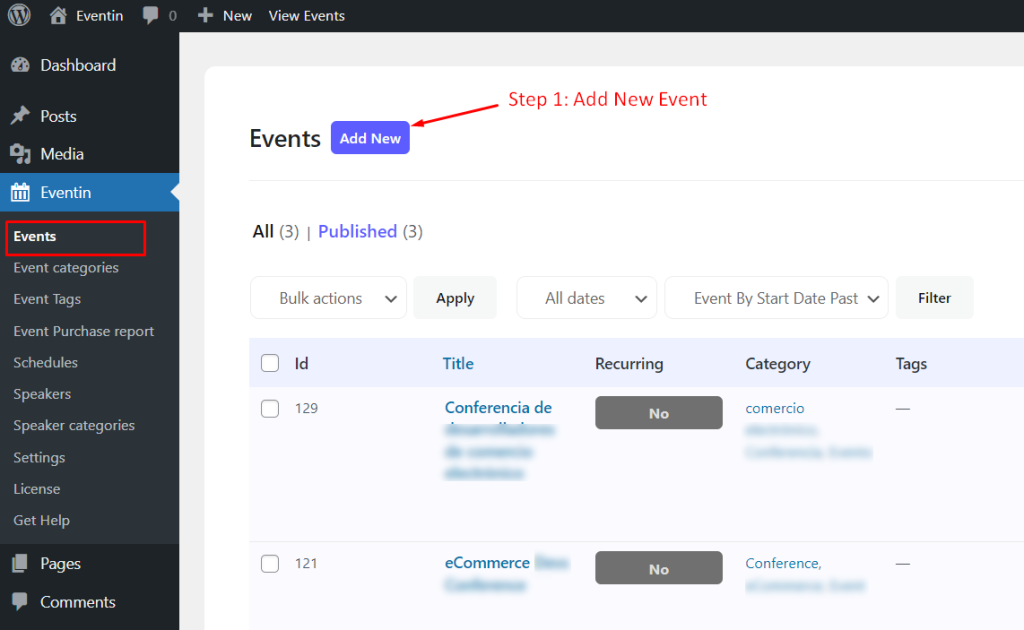Image resolution: width=1024 pixels, height=630 pixels.
Task: Check the box for event 121
Action: coord(270,563)
